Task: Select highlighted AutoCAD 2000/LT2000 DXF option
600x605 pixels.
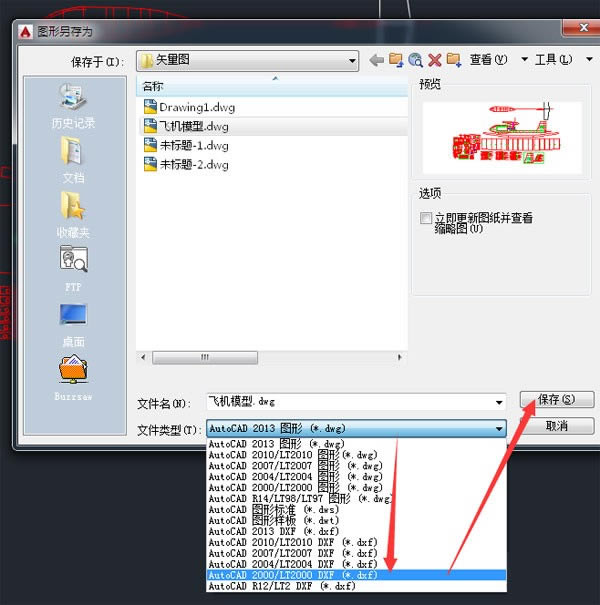Action: pyautogui.click(x=356, y=575)
